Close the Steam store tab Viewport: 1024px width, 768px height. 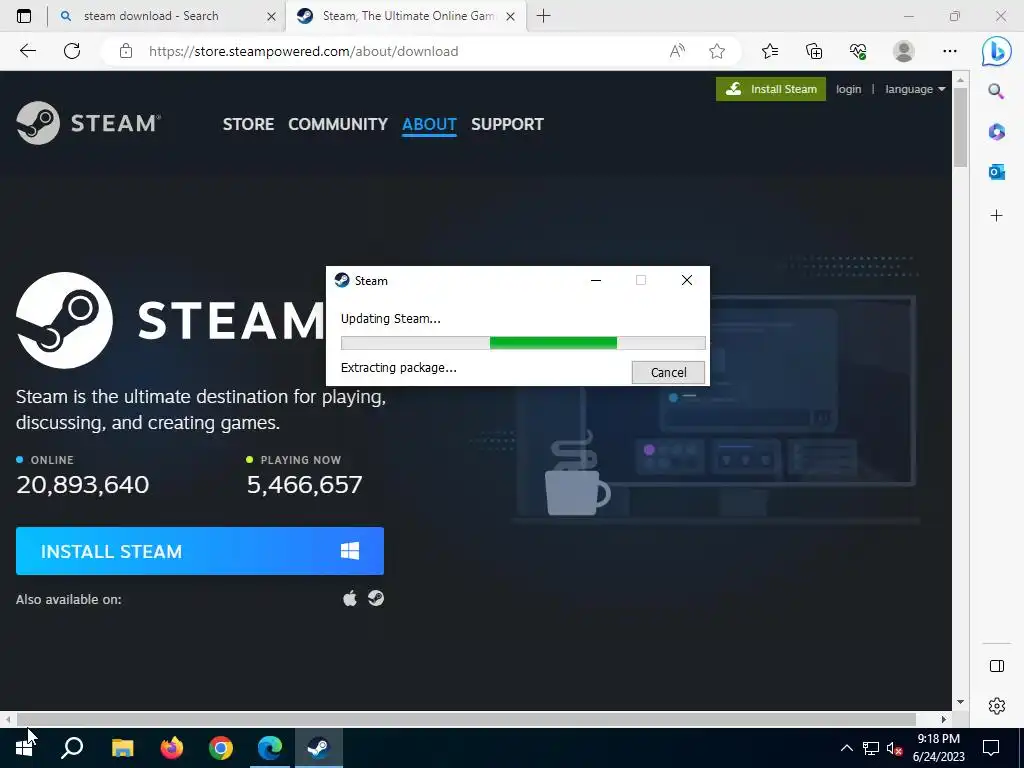coord(511,16)
